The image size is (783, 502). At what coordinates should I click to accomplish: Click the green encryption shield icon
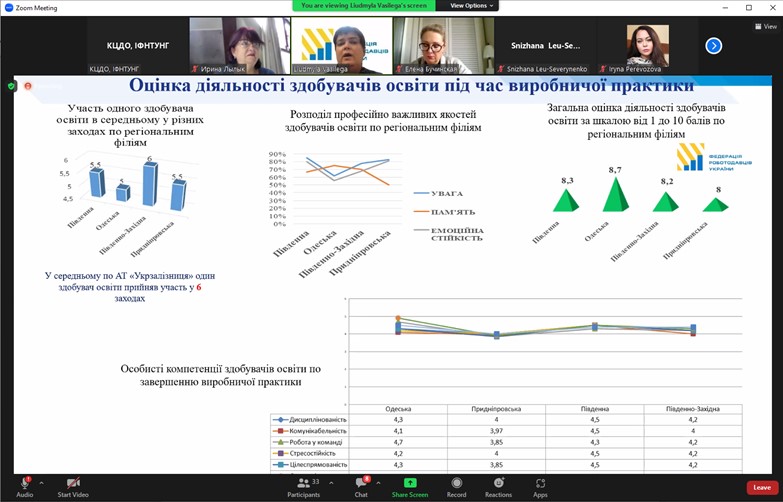[11, 86]
